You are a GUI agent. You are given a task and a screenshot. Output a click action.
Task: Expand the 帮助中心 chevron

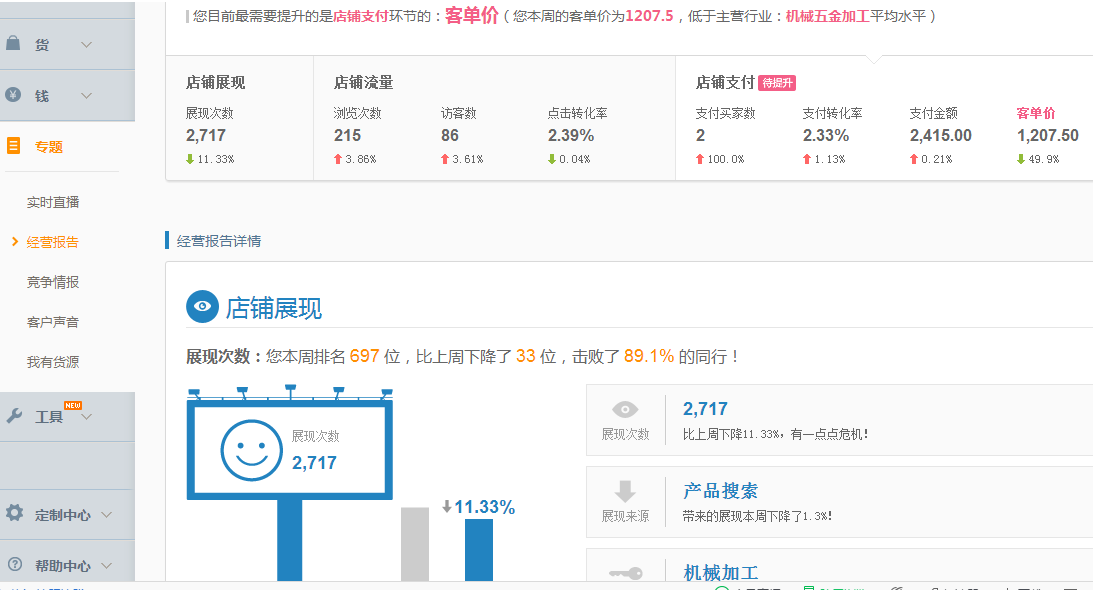point(107,566)
